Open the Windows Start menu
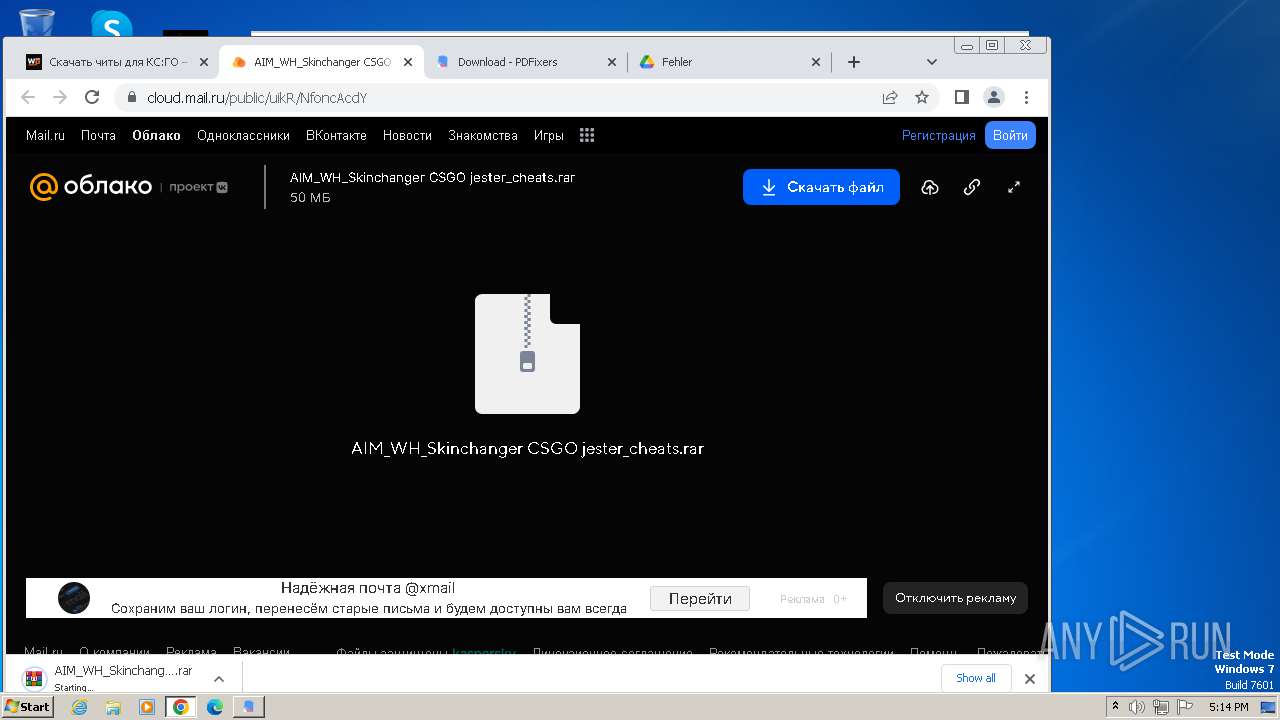This screenshot has height=720, width=1280. [x=27, y=707]
